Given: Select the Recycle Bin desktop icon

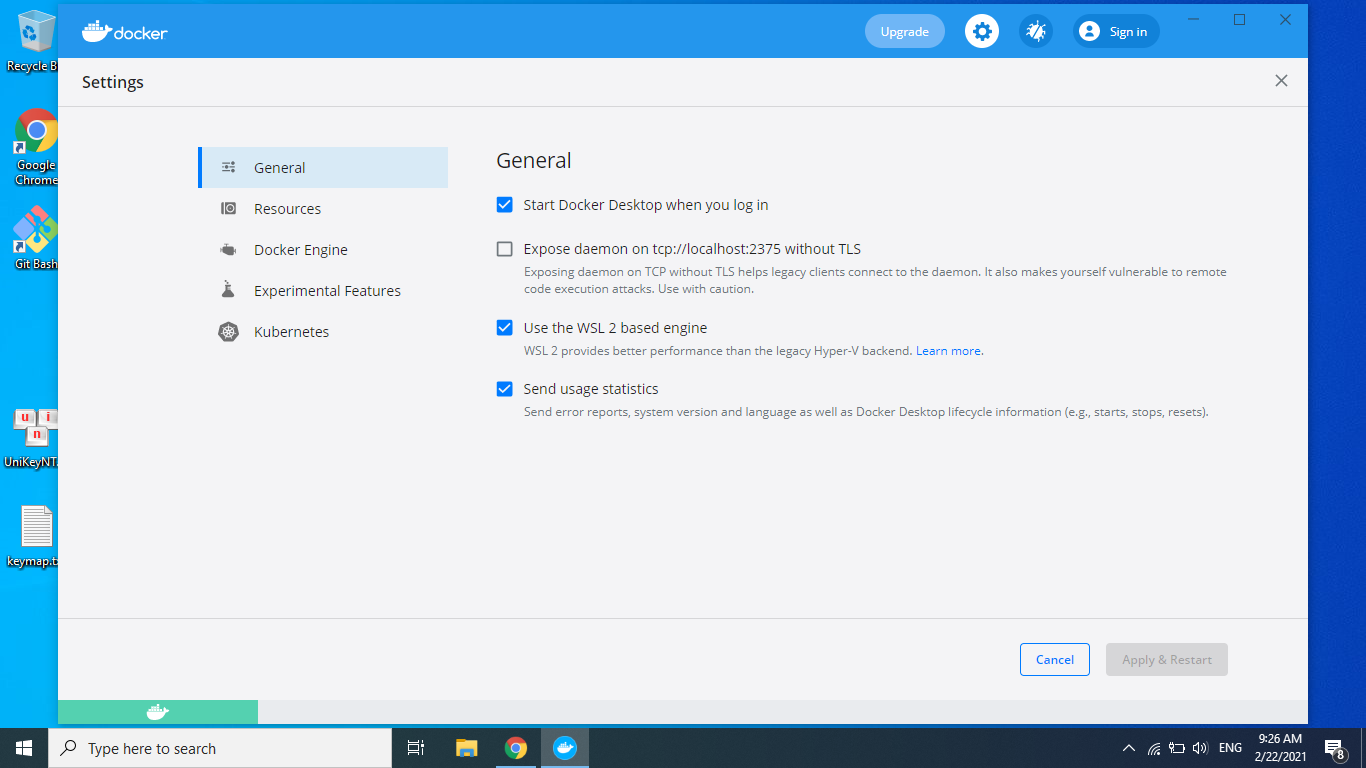Looking at the screenshot, I should 32,42.
